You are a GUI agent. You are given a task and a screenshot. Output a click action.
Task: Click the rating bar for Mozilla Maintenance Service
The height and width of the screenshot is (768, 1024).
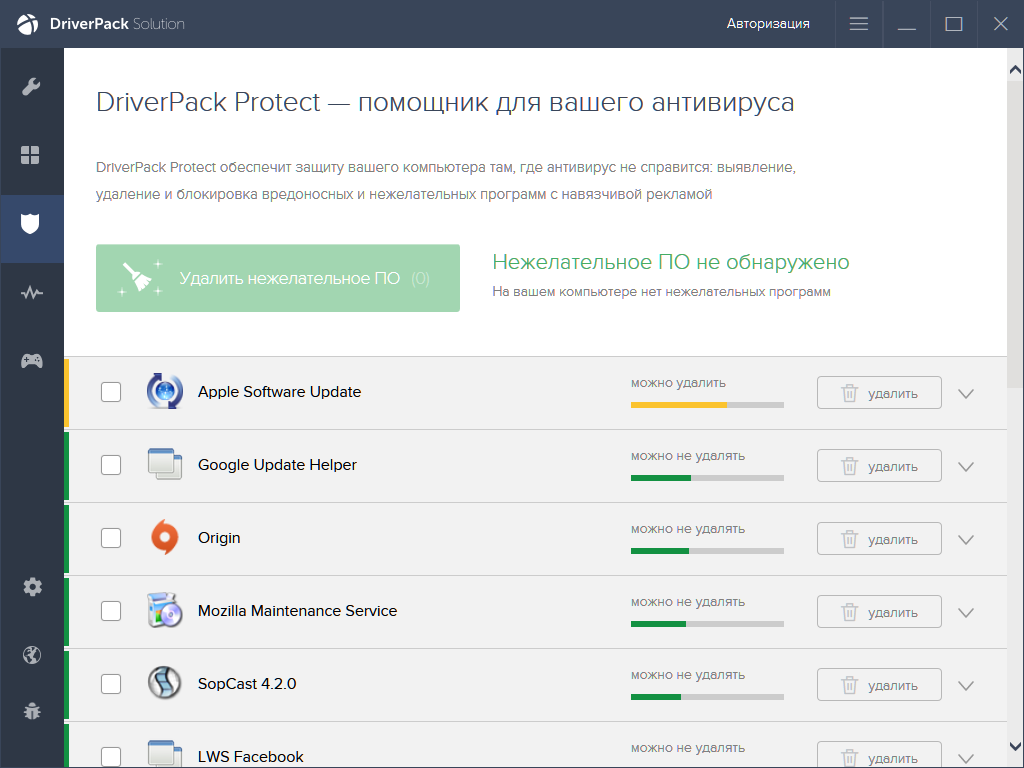[x=707, y=624]
